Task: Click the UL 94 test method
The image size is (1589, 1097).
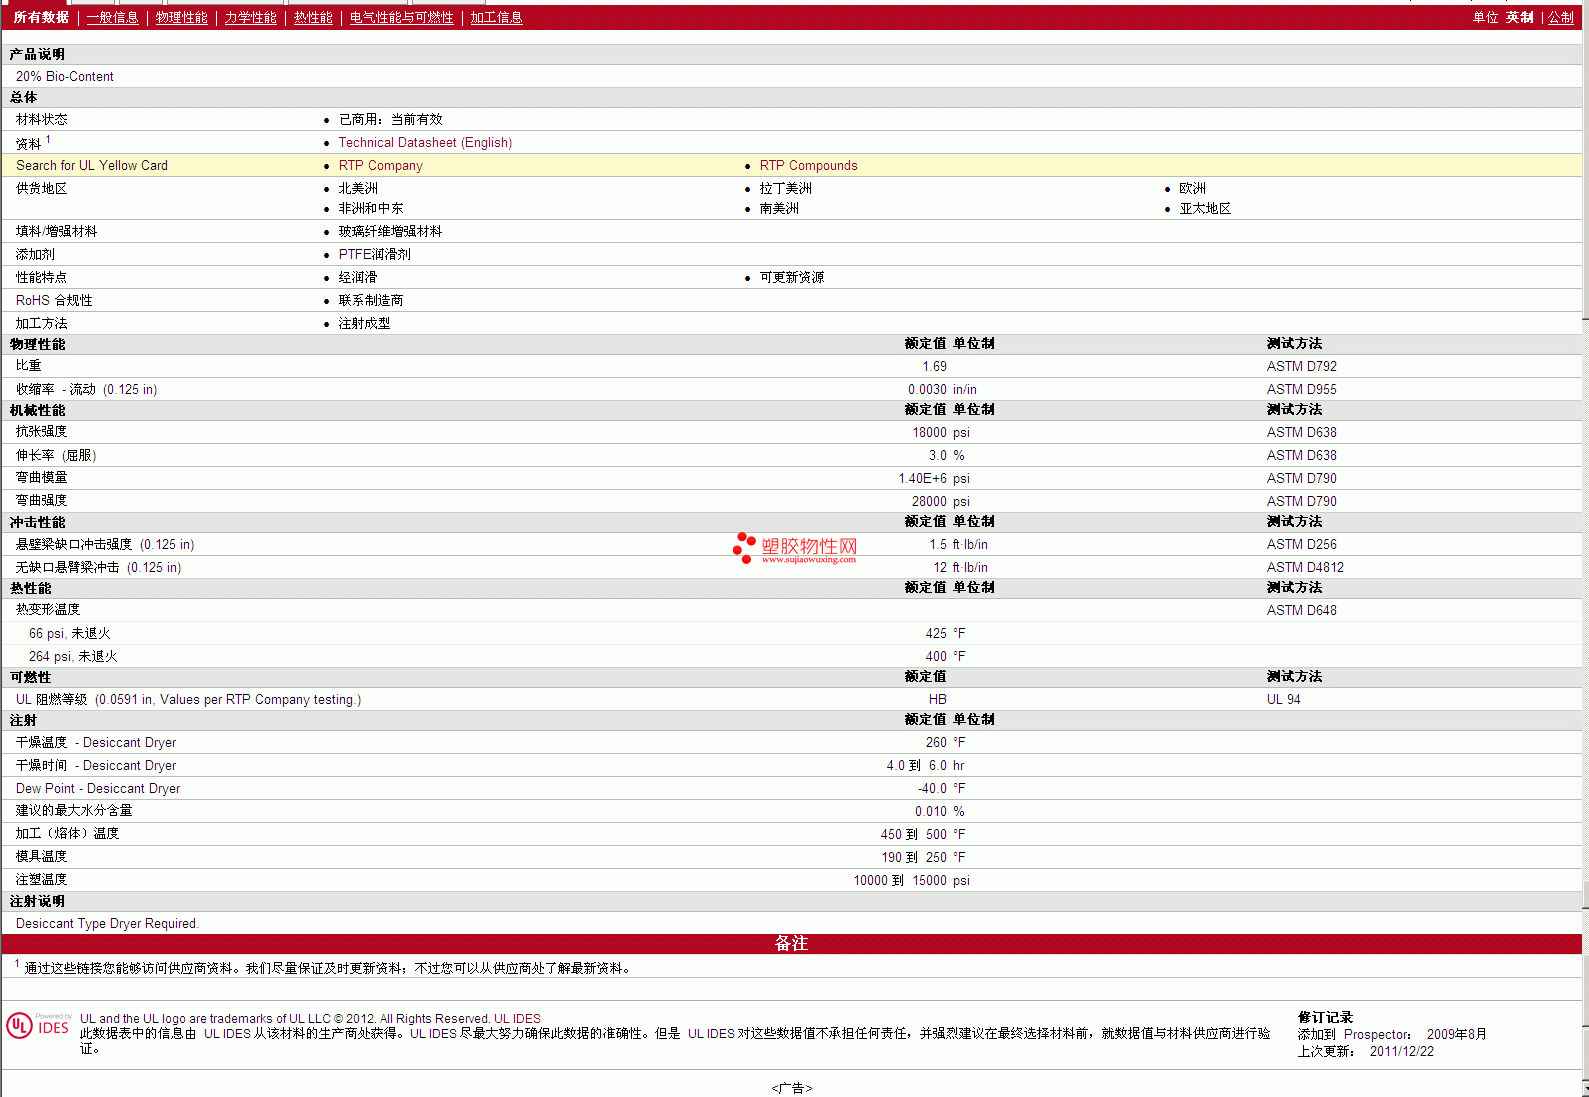Action: [1283, 699]
